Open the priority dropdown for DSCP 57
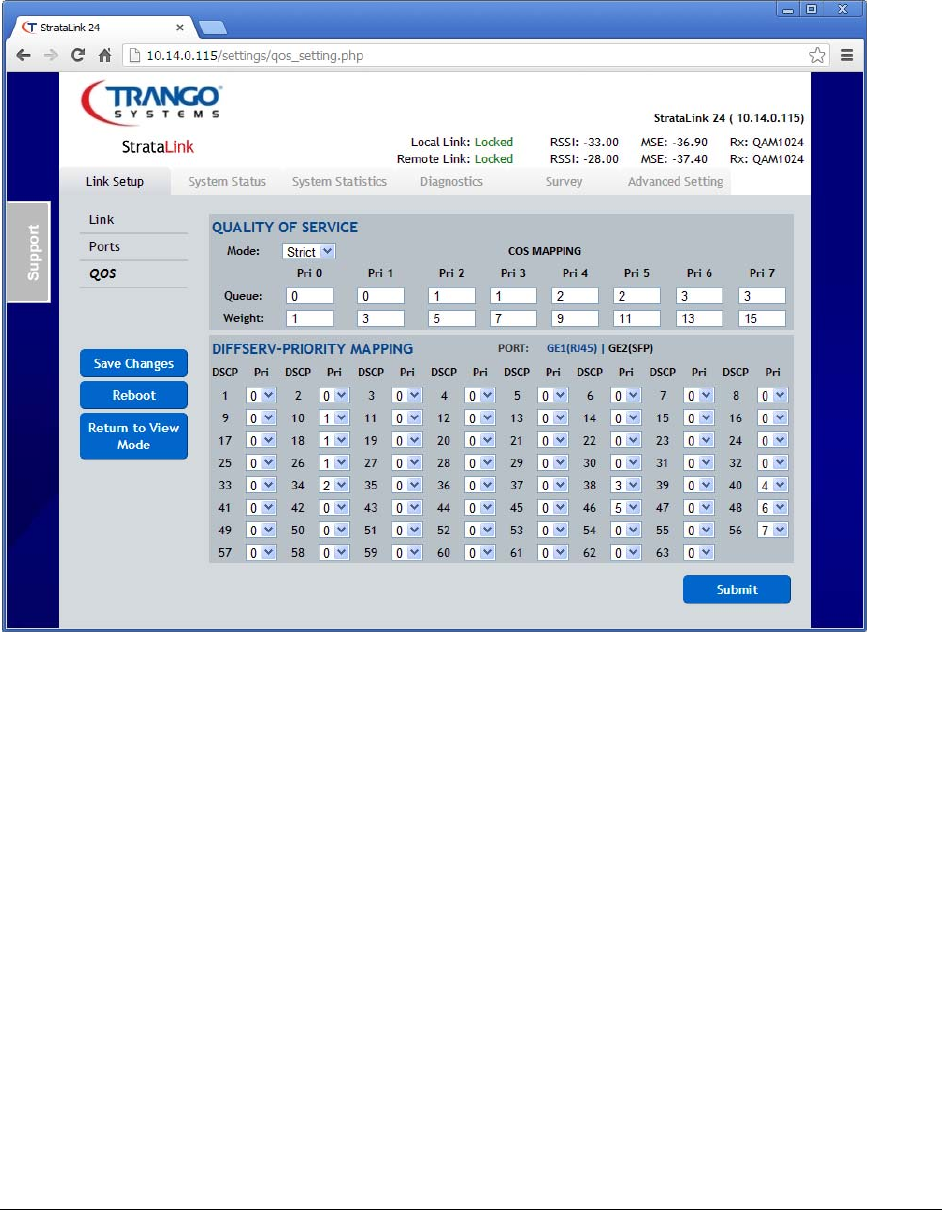The width and height of the screenshot is (942, 1210). click(x=261, y=552)
